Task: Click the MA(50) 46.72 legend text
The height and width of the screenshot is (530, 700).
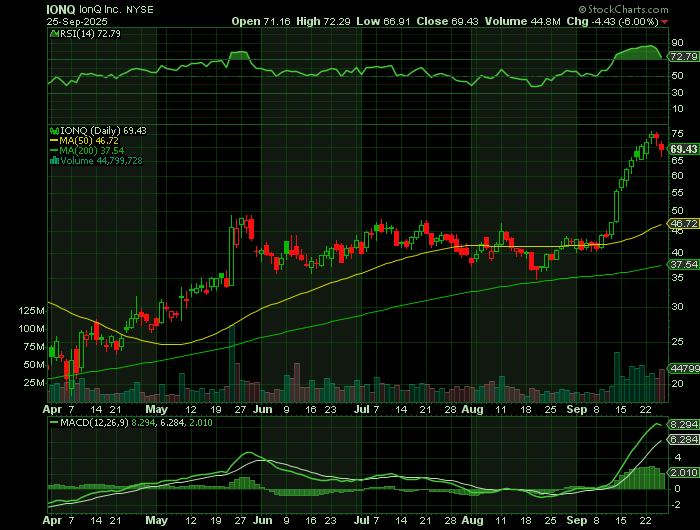Action: tap(89, 141)
